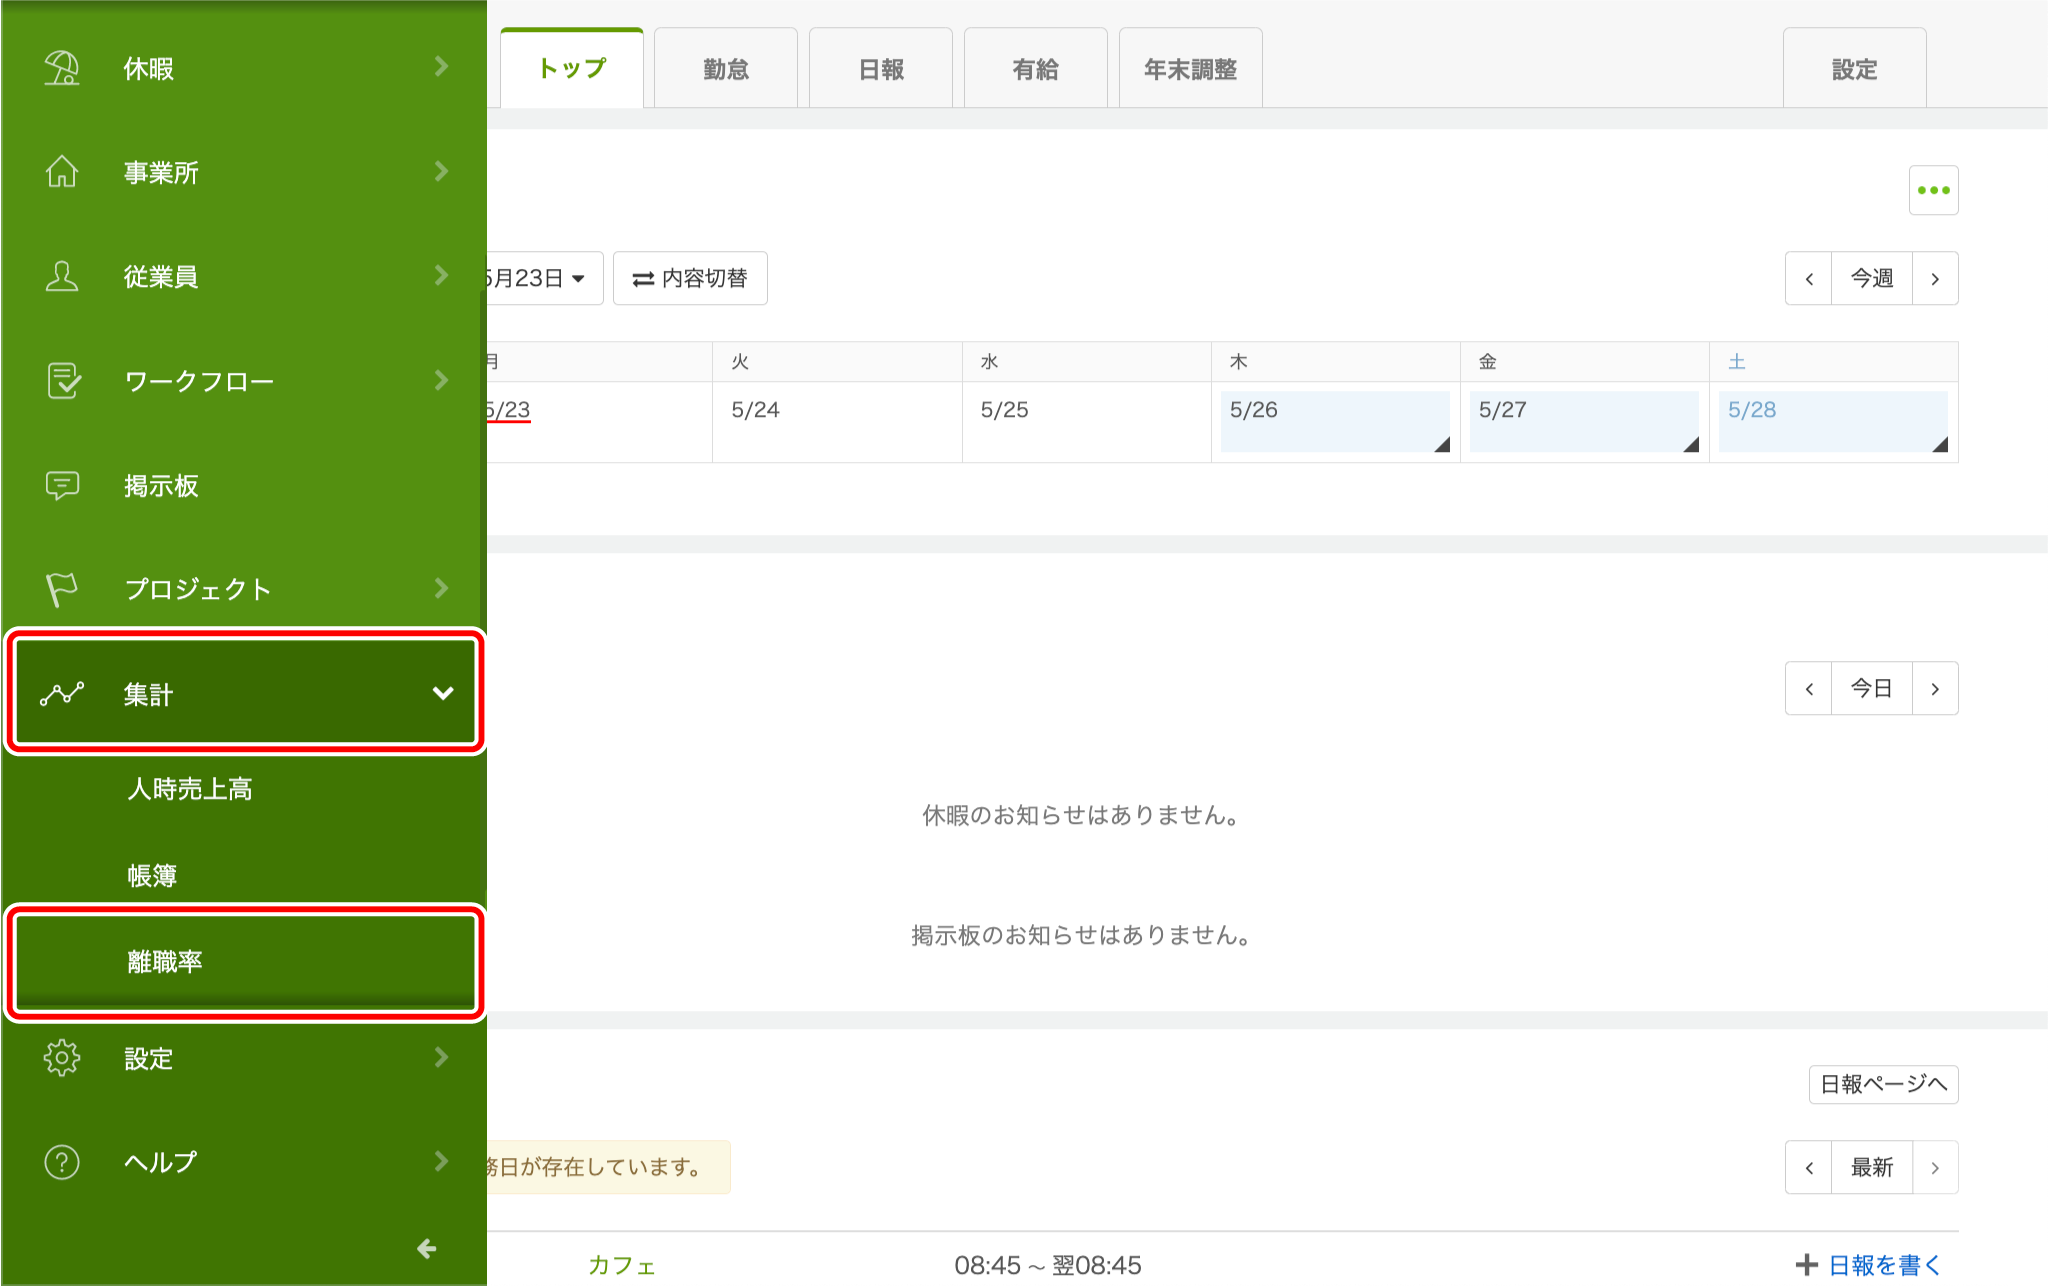2048x1286 pixels.
Task: Open the 年末調整 tab
Action: pyautogui.click(x=1190, y=69)
